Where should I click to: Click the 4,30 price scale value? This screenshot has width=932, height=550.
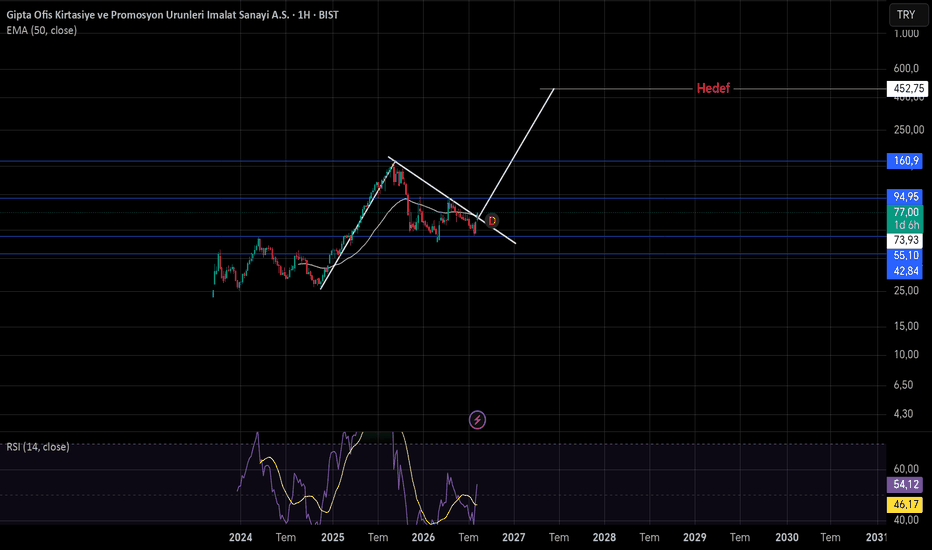coord(903,414)
